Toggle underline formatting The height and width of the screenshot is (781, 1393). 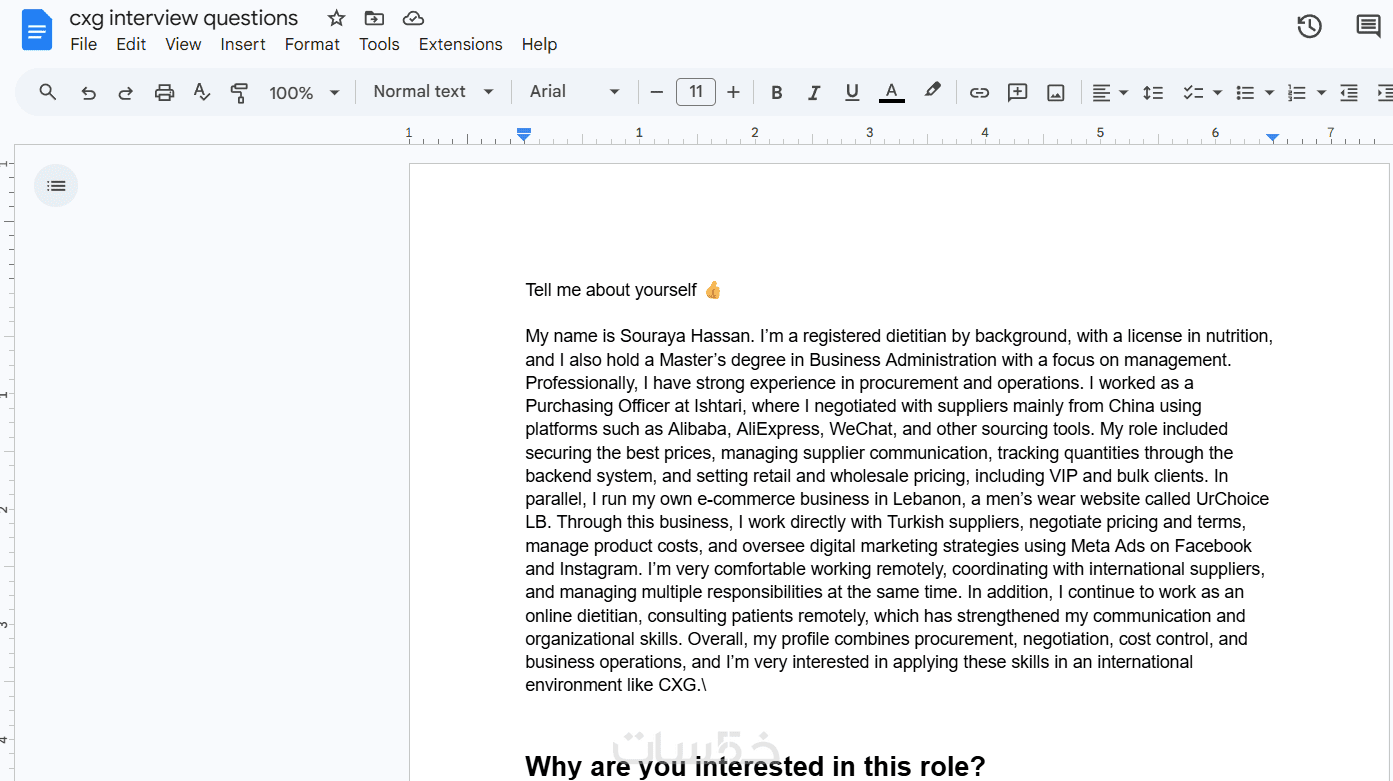[x=852, y=93]
